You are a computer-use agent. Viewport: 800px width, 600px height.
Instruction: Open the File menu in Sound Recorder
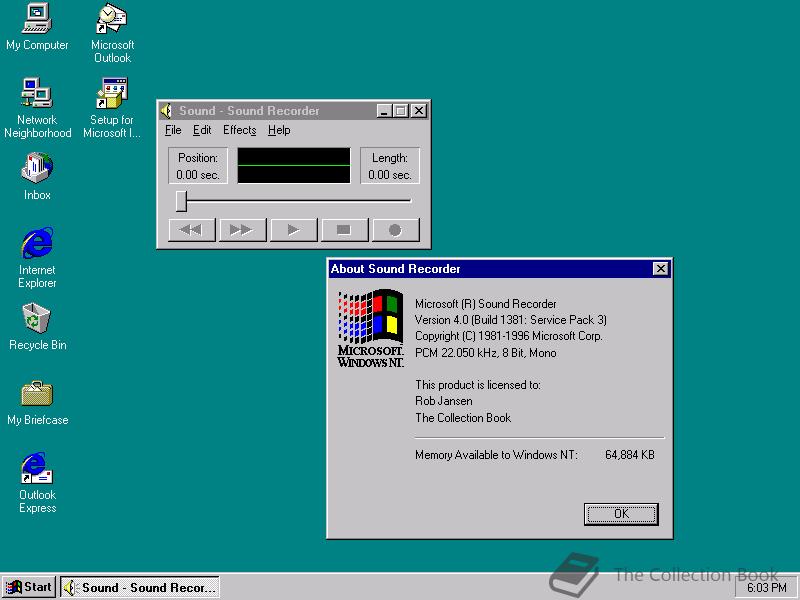[173, 130]
